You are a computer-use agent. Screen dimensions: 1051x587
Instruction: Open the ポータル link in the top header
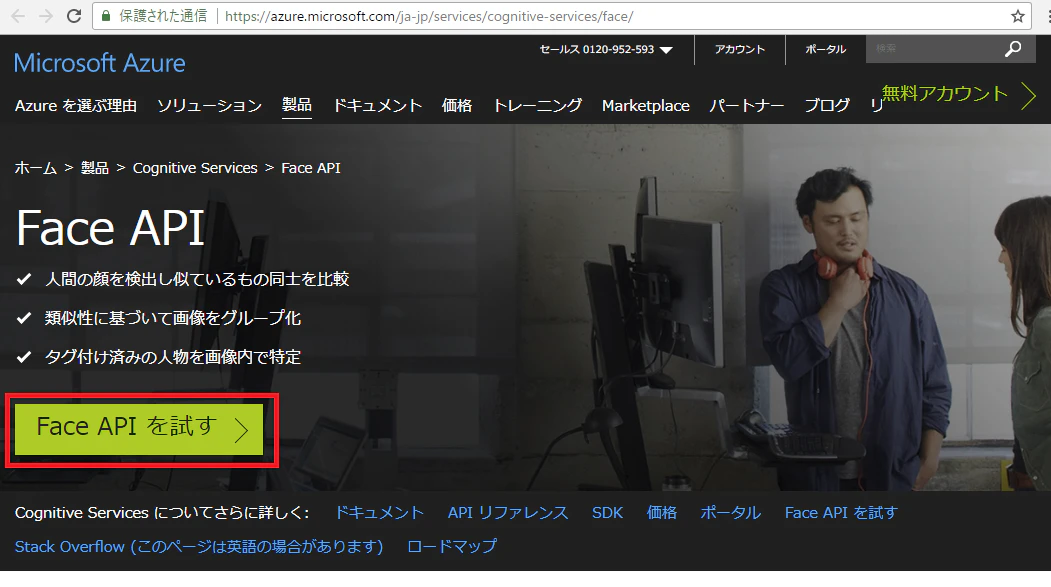(825, 50)
